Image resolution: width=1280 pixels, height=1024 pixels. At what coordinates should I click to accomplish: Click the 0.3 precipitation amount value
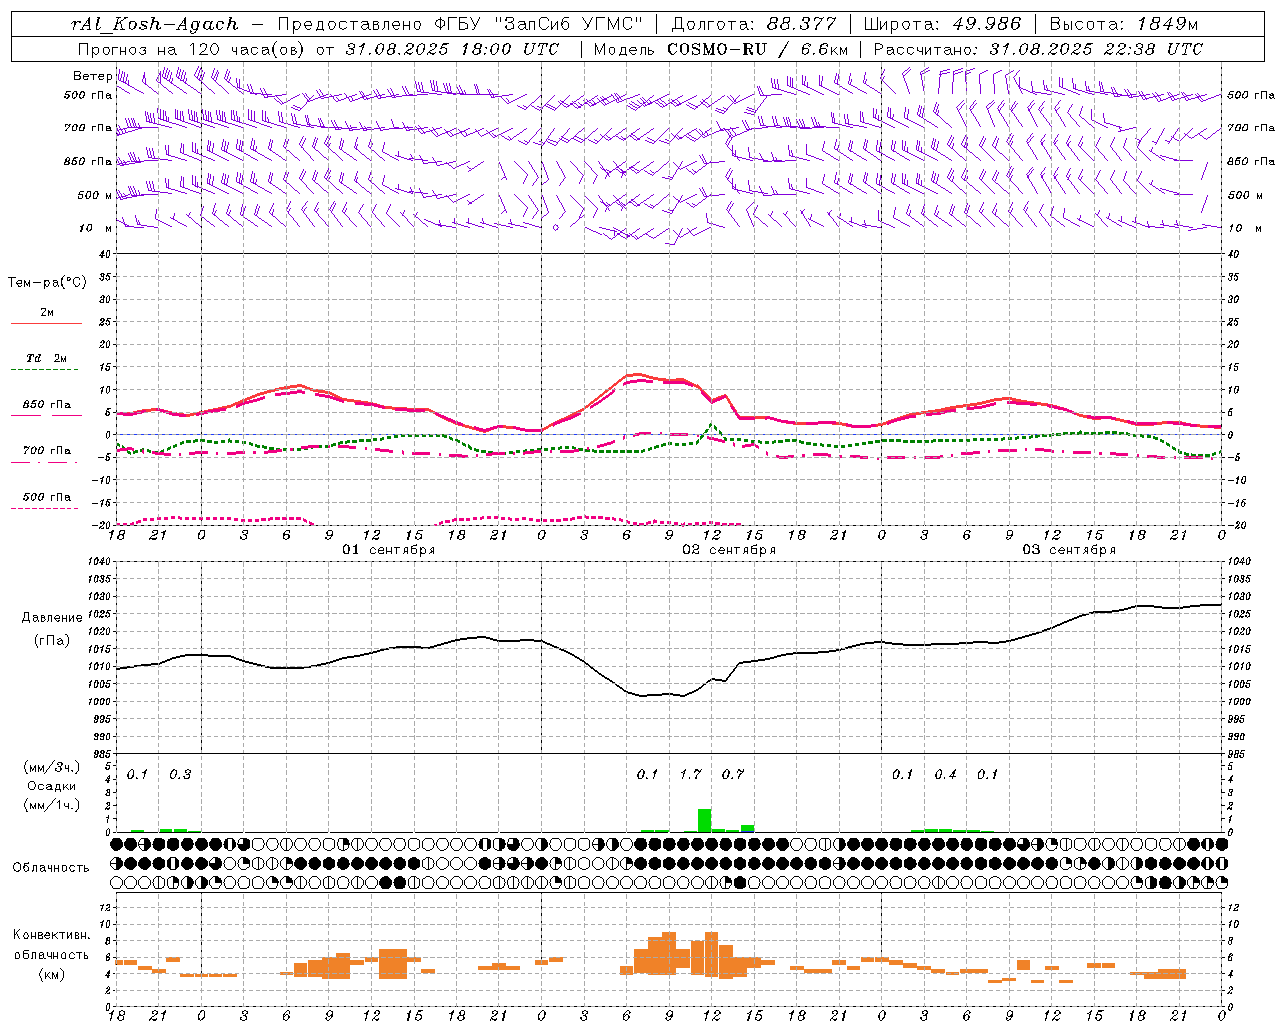click(x=180, y=774)
